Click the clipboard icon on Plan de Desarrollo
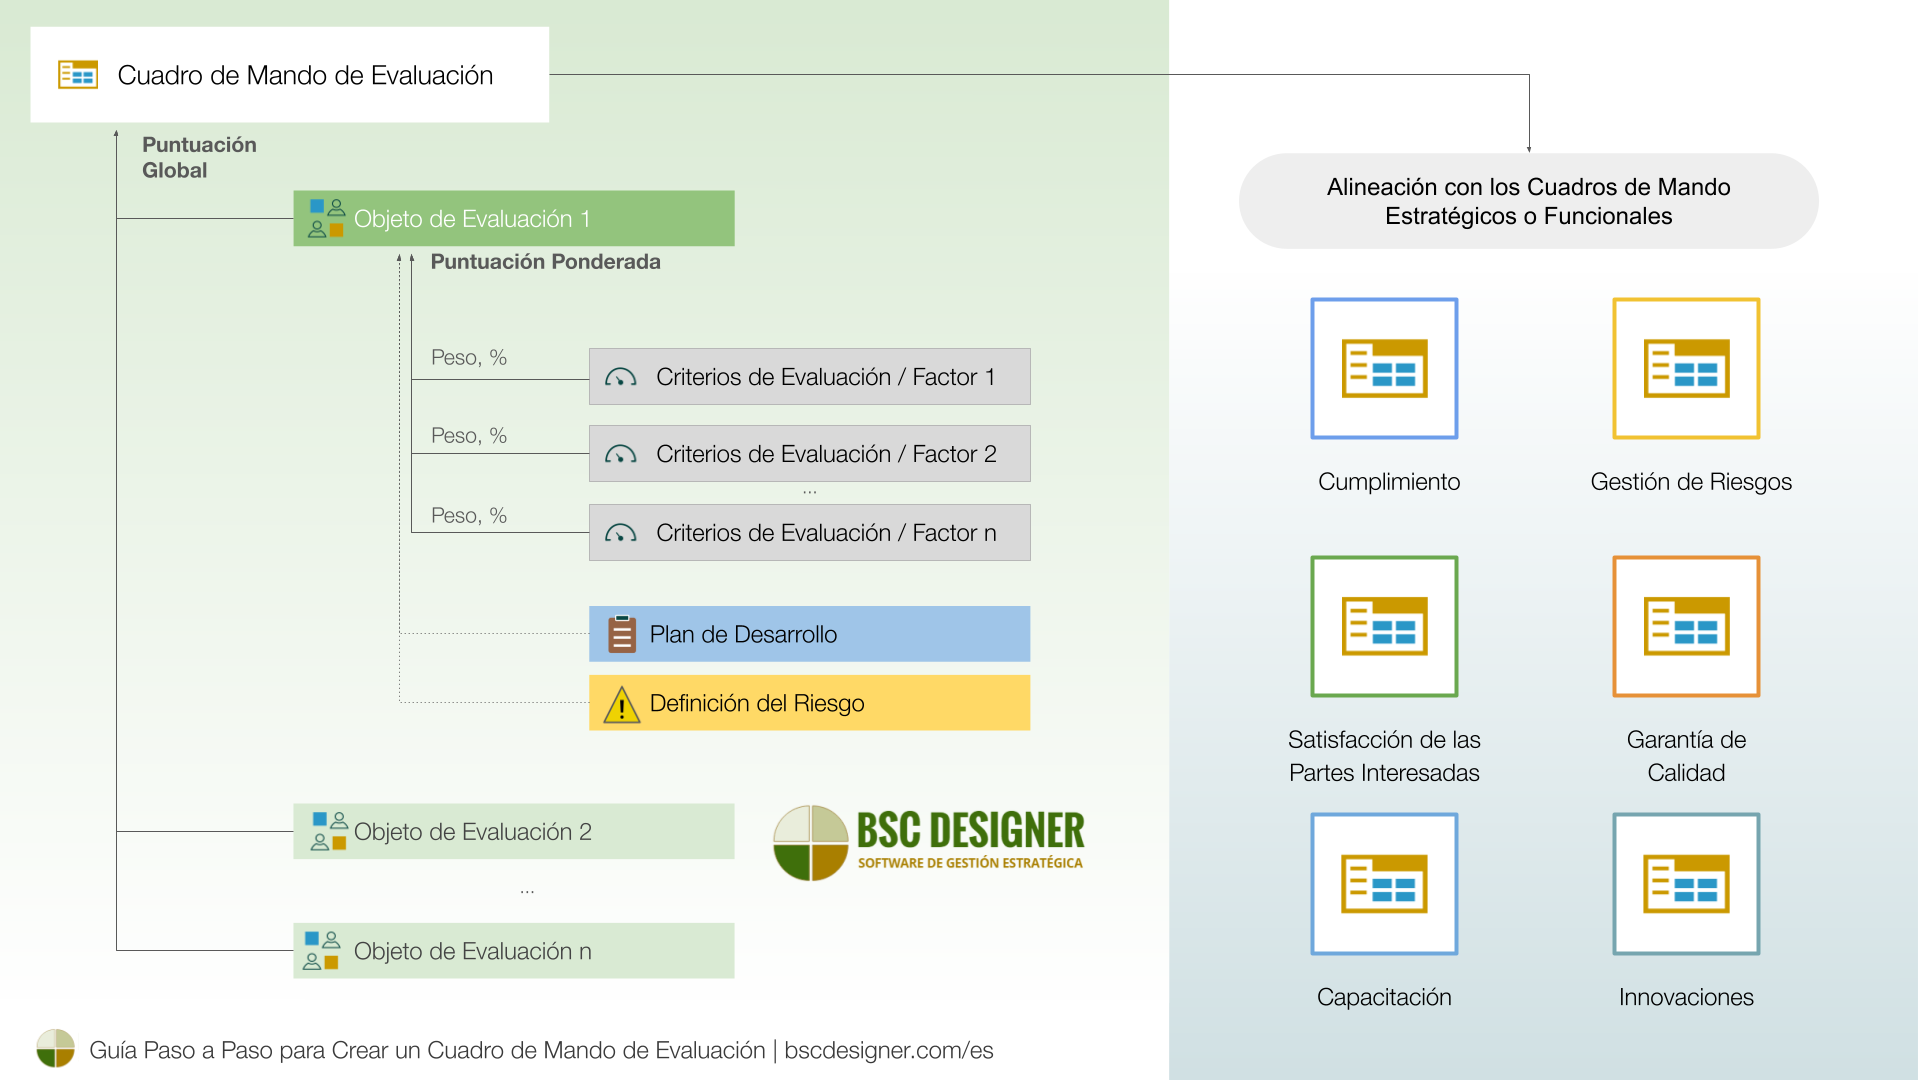 pyautogui.click(x=622, y=634)
